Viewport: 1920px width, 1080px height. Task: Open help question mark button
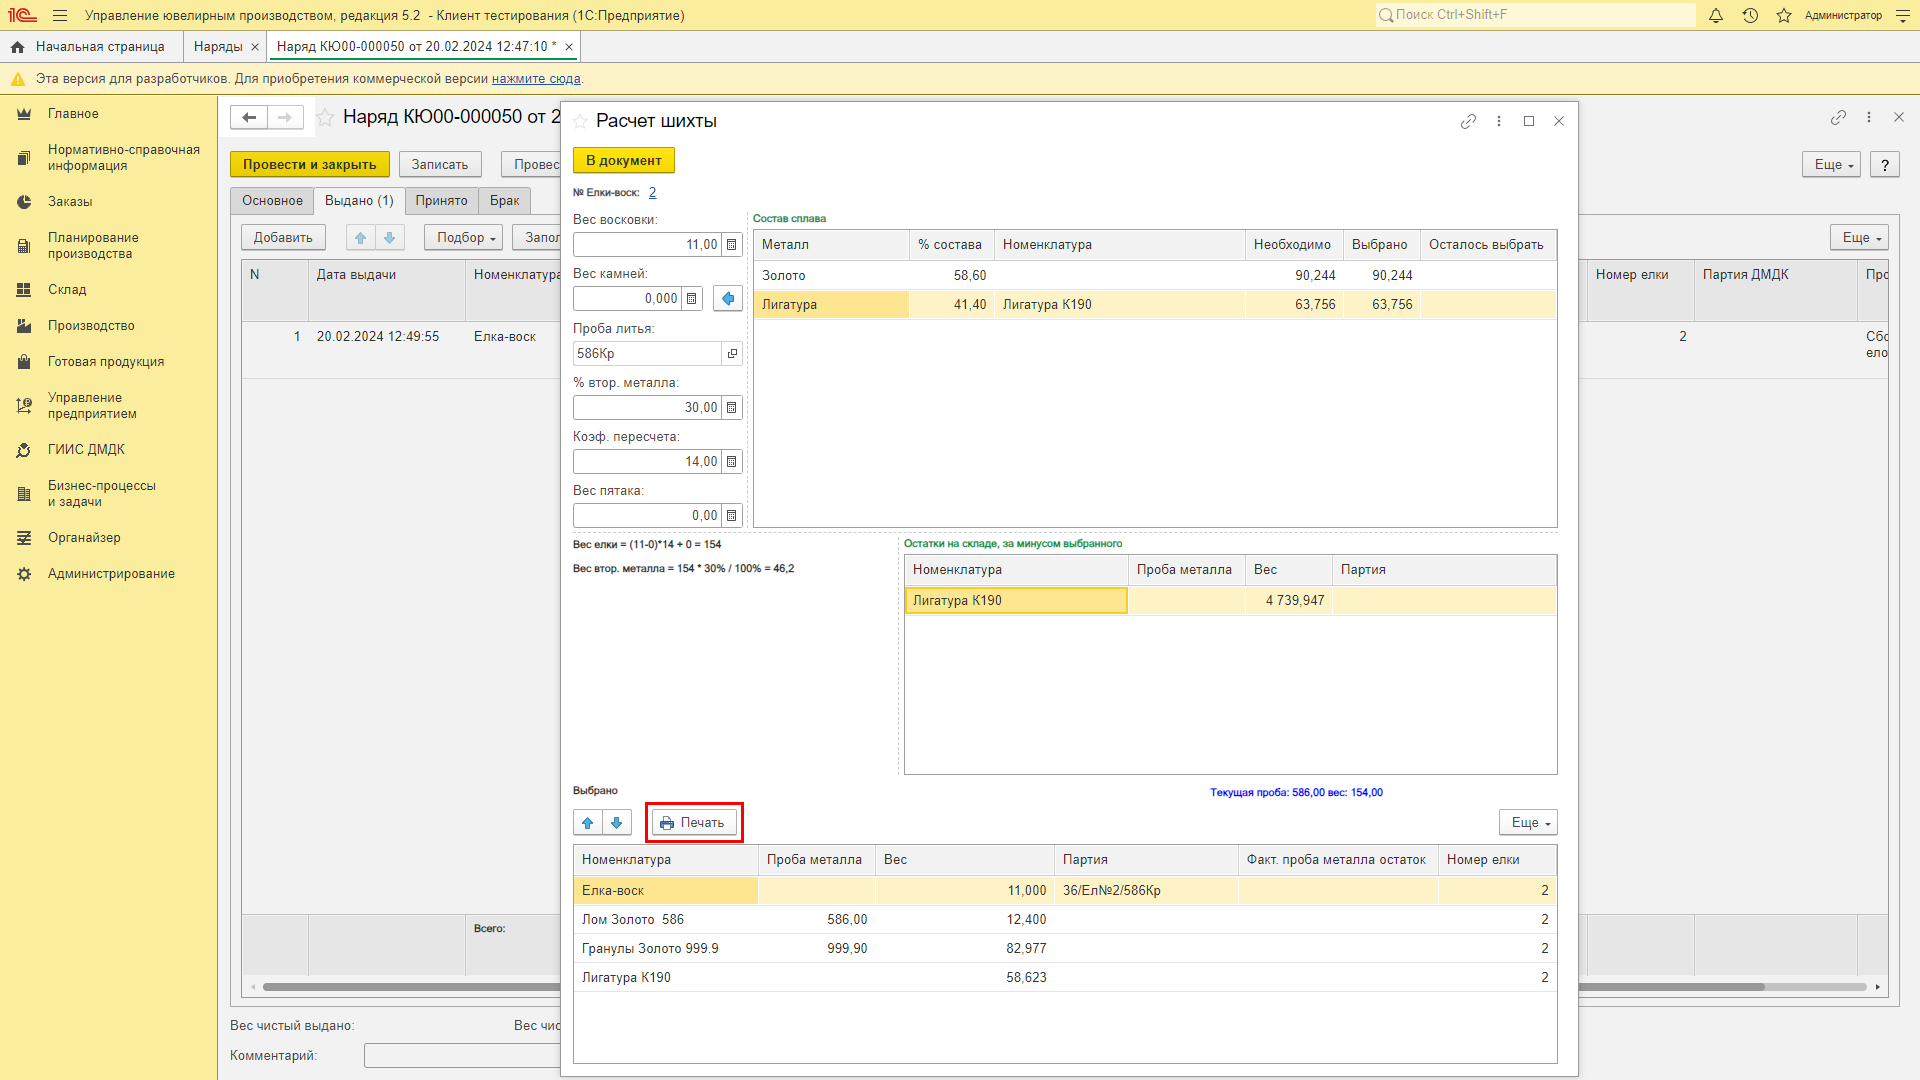pos(1885,165)
